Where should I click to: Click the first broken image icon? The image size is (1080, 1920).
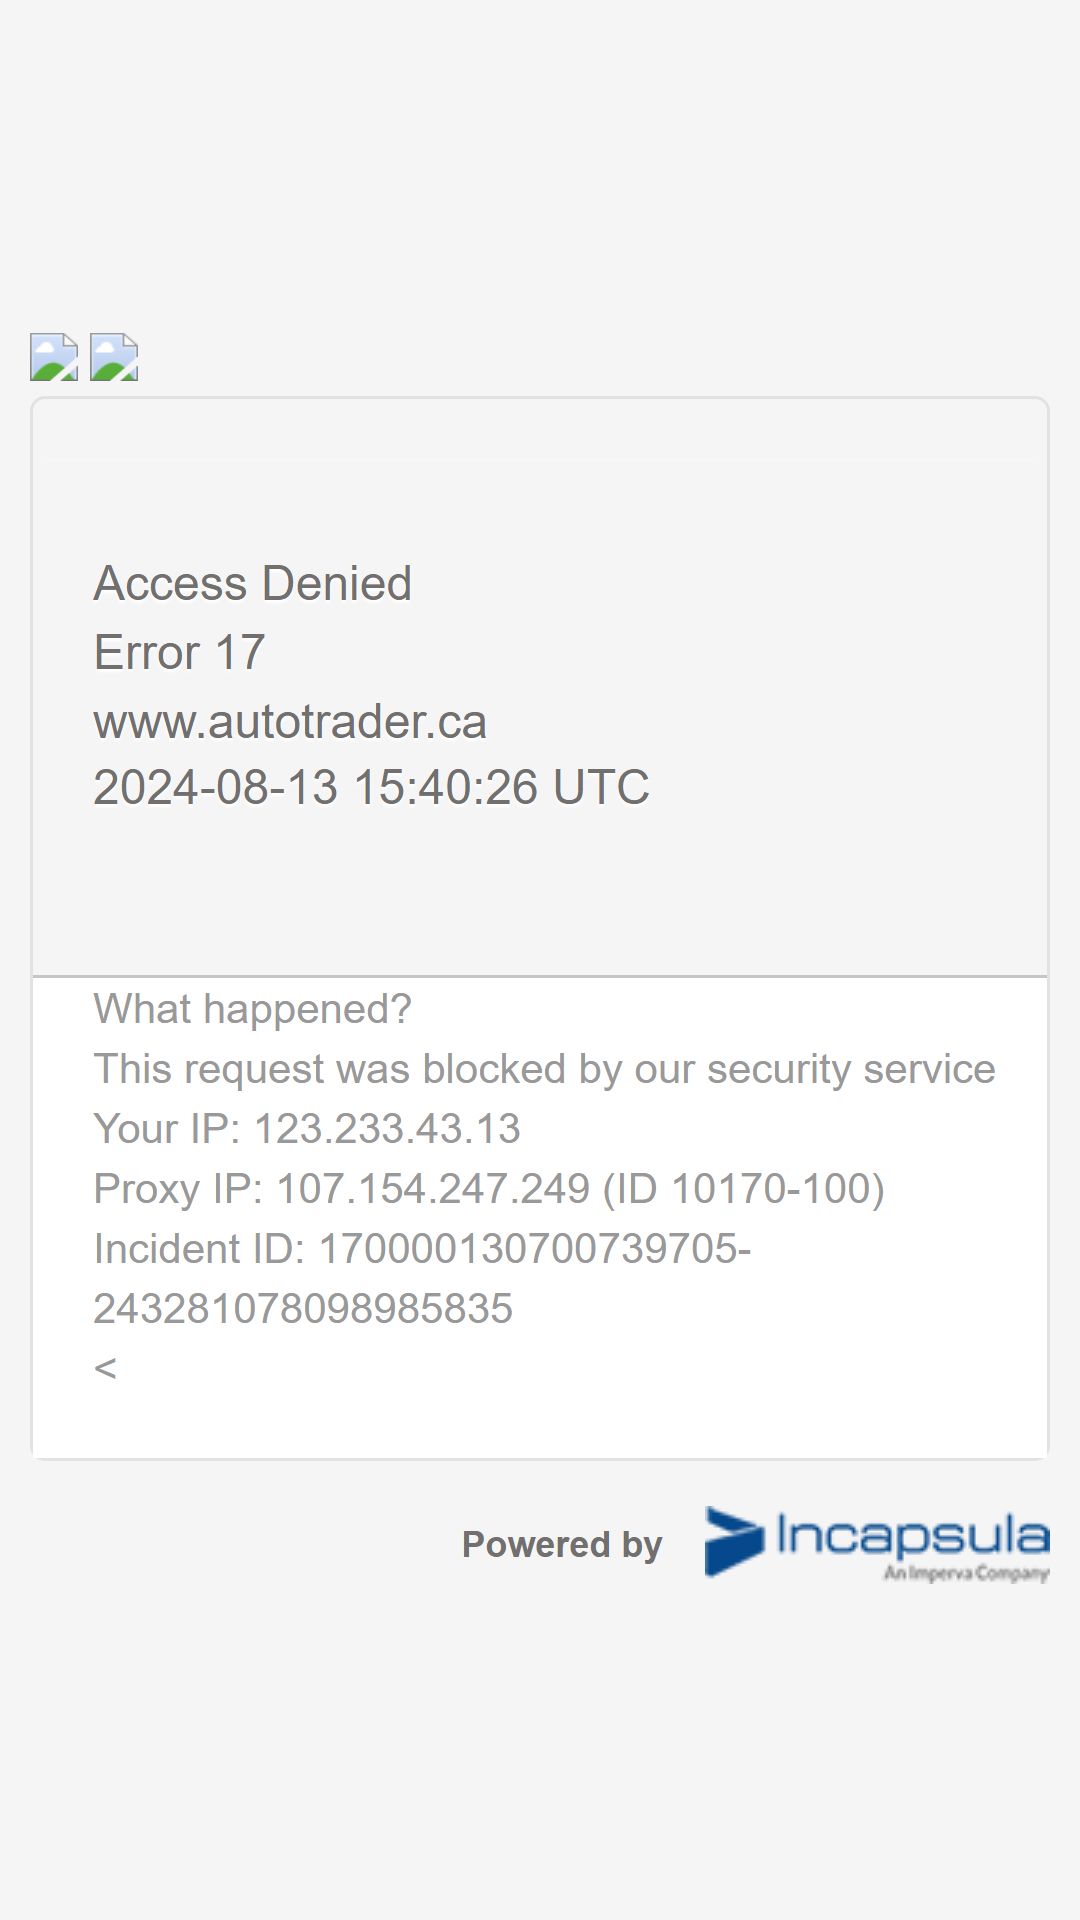coord(54,357)
